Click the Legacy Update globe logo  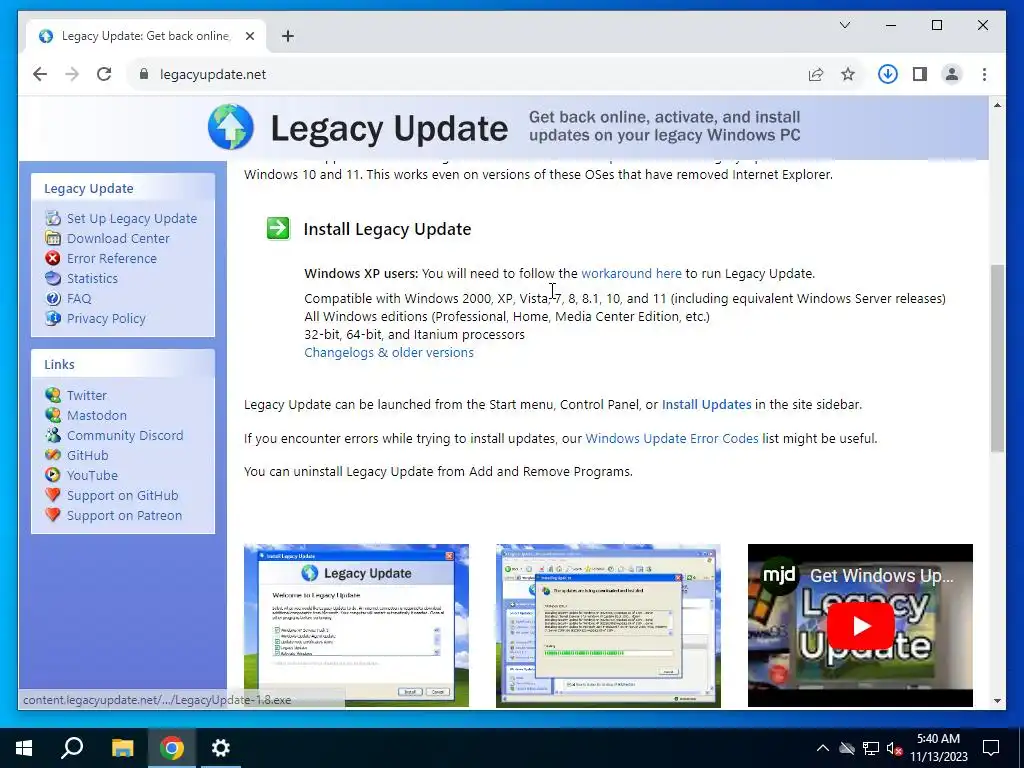231,127
